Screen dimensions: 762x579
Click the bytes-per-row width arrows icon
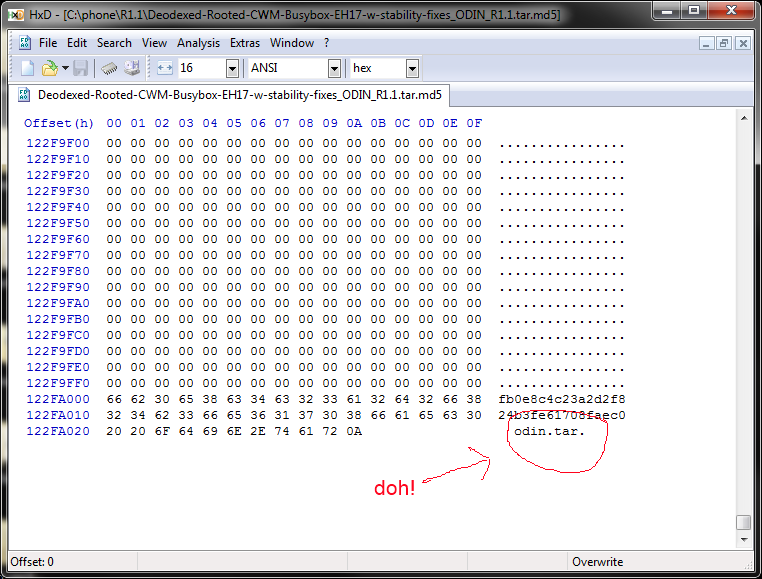coord(165,68)
